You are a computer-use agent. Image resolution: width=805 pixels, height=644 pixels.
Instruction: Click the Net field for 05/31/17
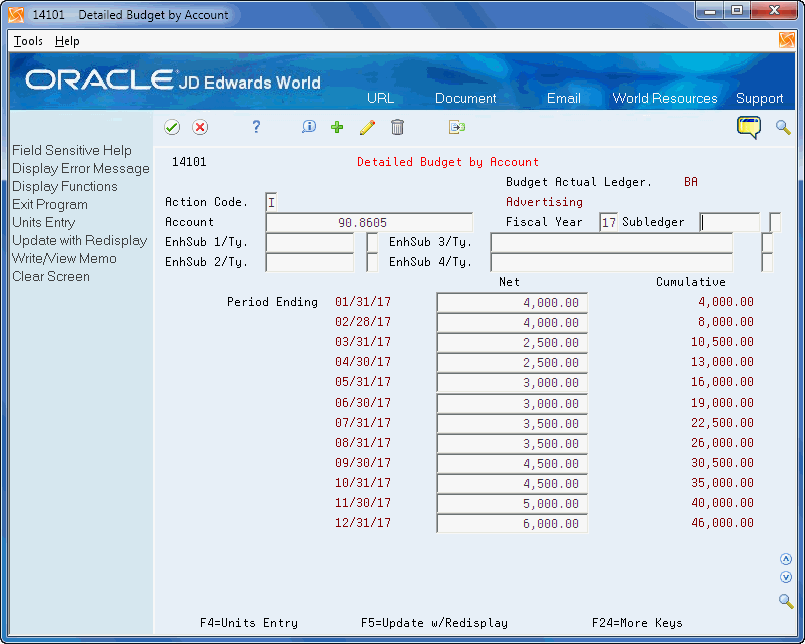pyautogui.click(x=512, y=383)
